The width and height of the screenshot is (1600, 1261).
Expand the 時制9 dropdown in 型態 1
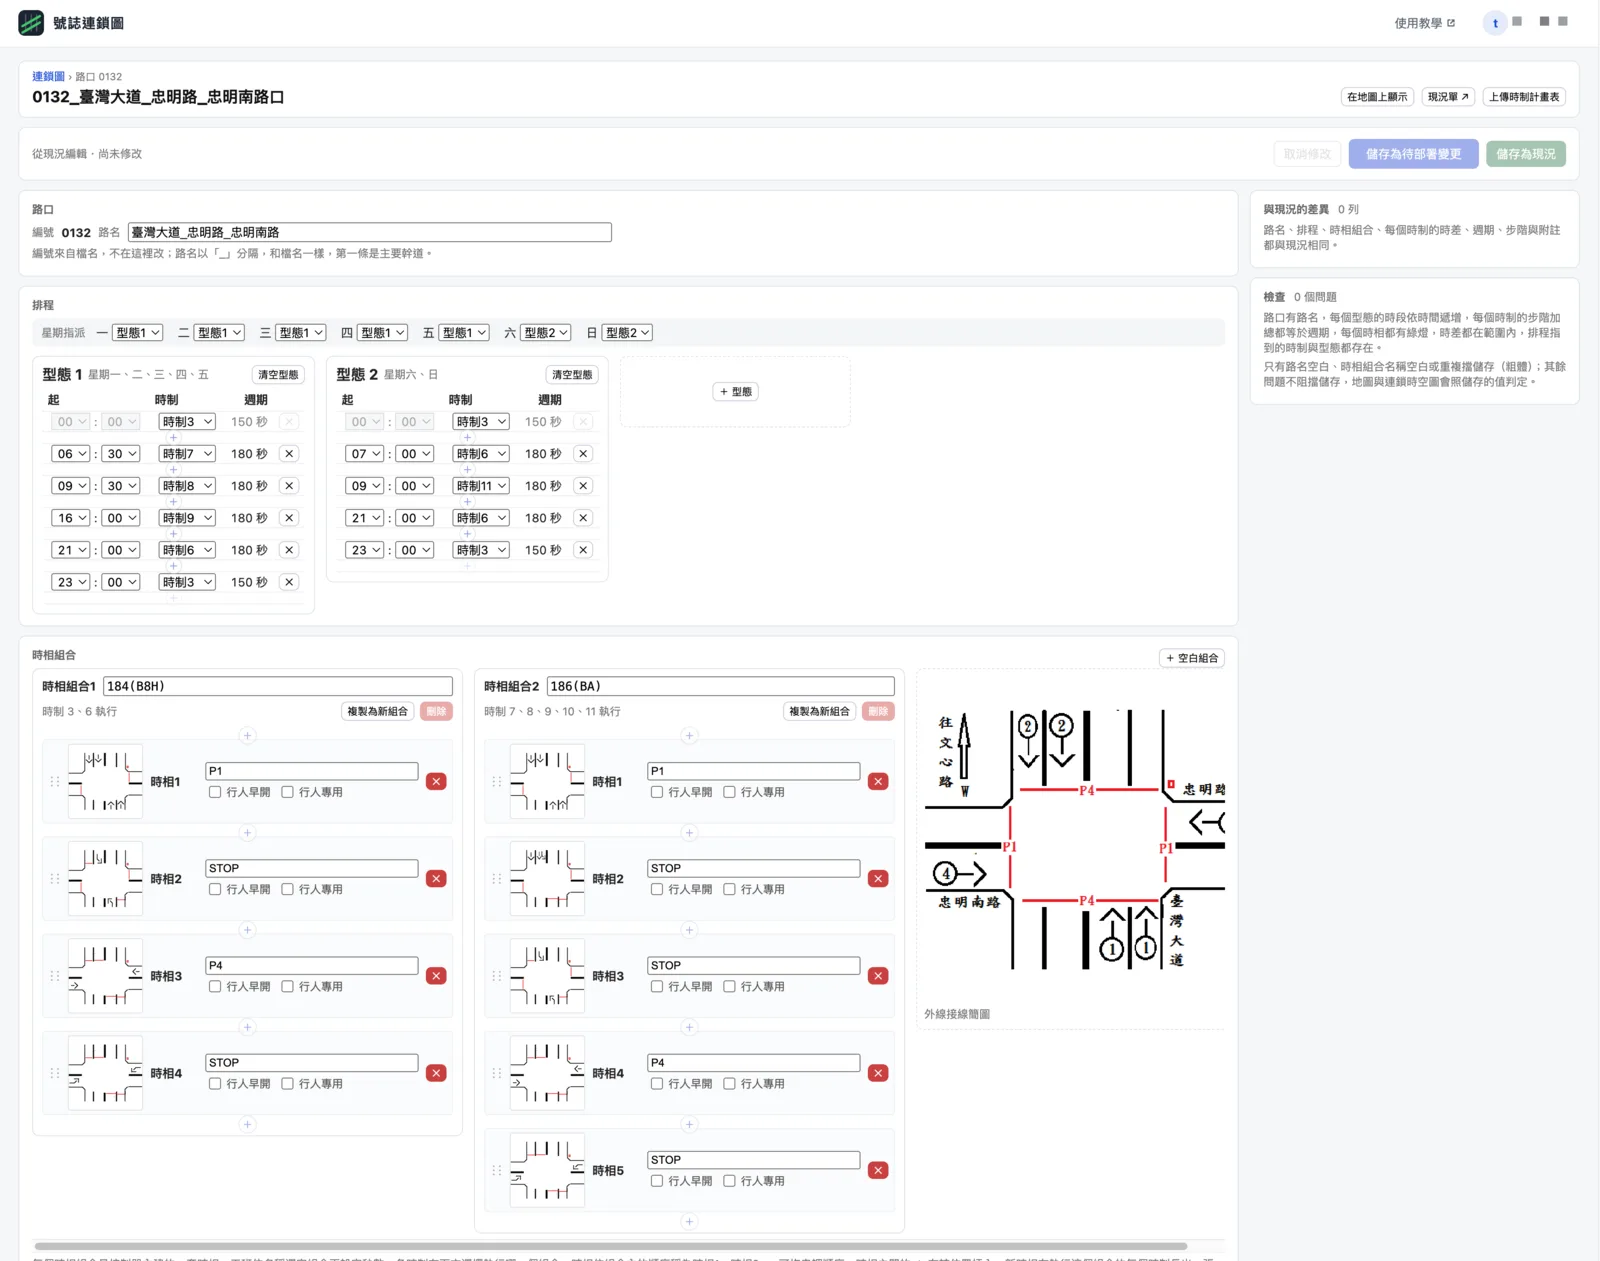187,518
